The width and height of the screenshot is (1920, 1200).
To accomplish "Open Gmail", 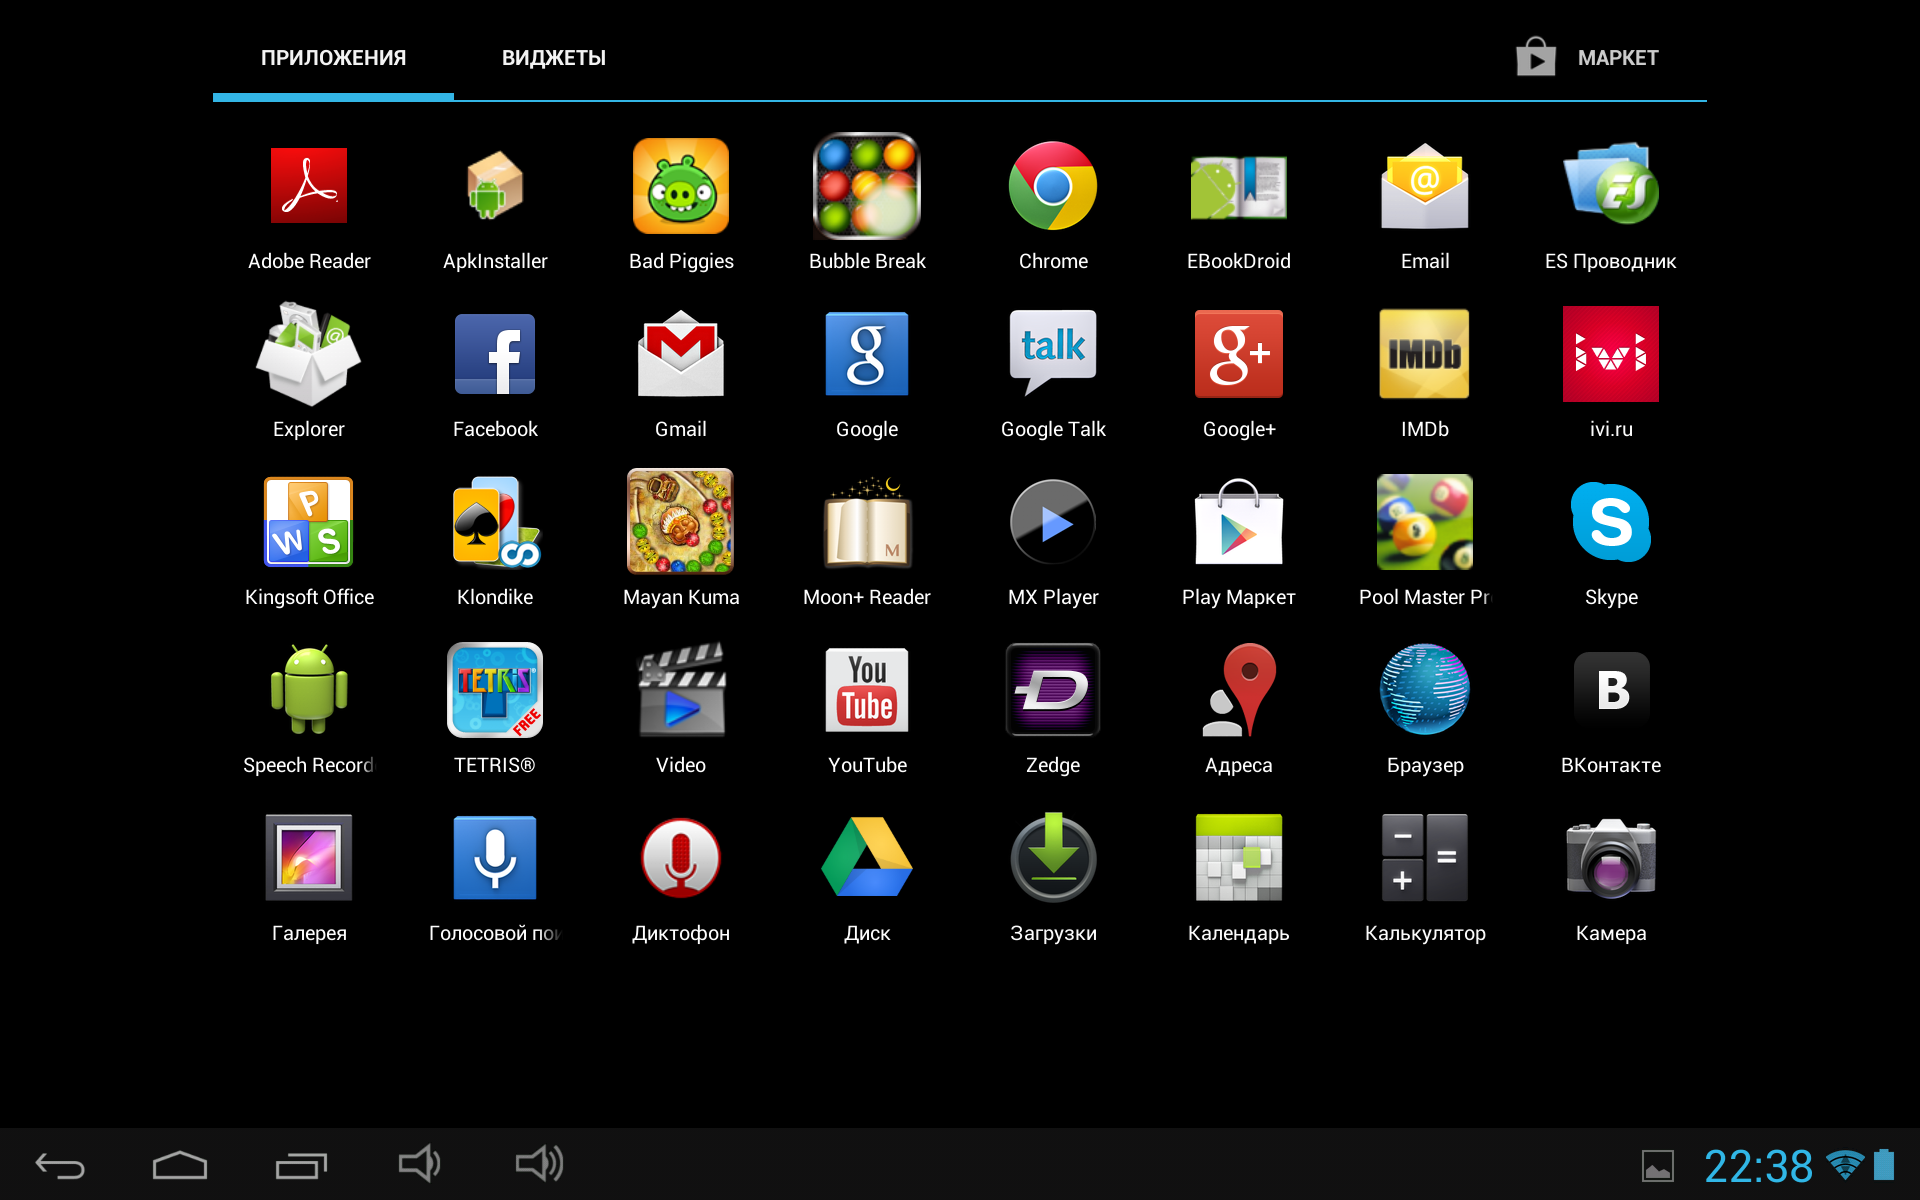I will pyautogui.click(x=681, y=354).
